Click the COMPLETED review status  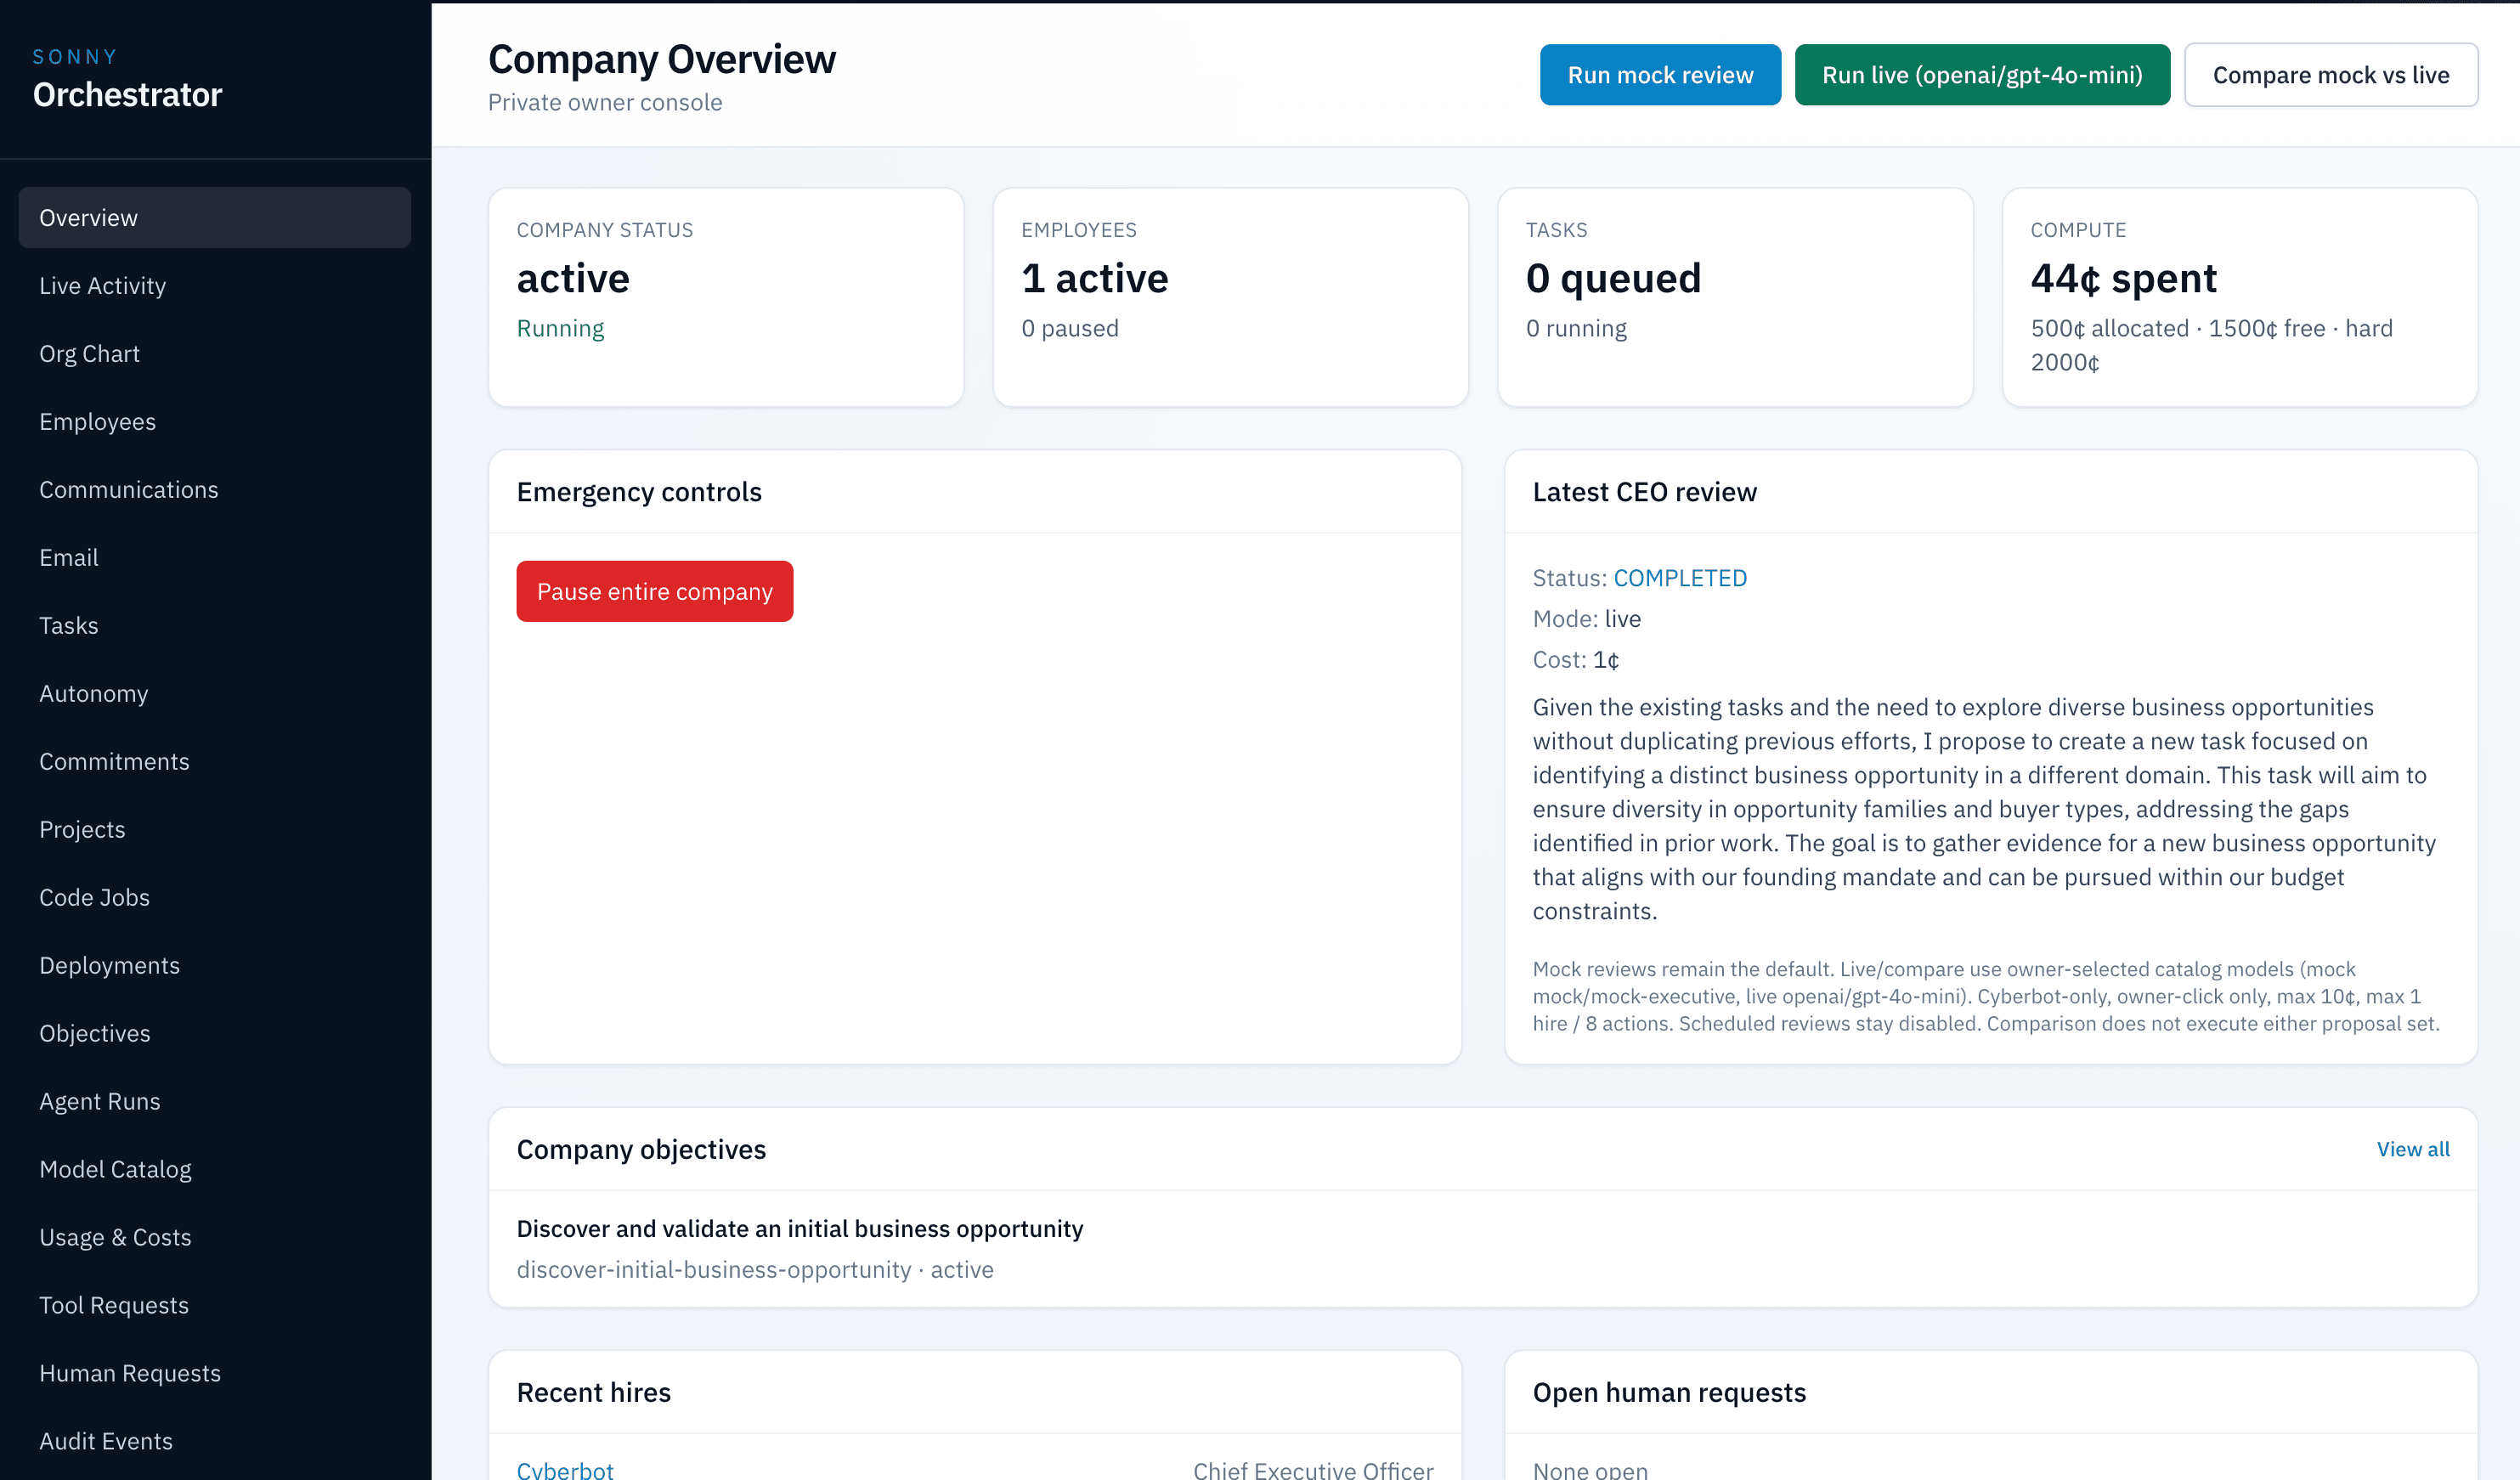click(x=1680, y=578)
